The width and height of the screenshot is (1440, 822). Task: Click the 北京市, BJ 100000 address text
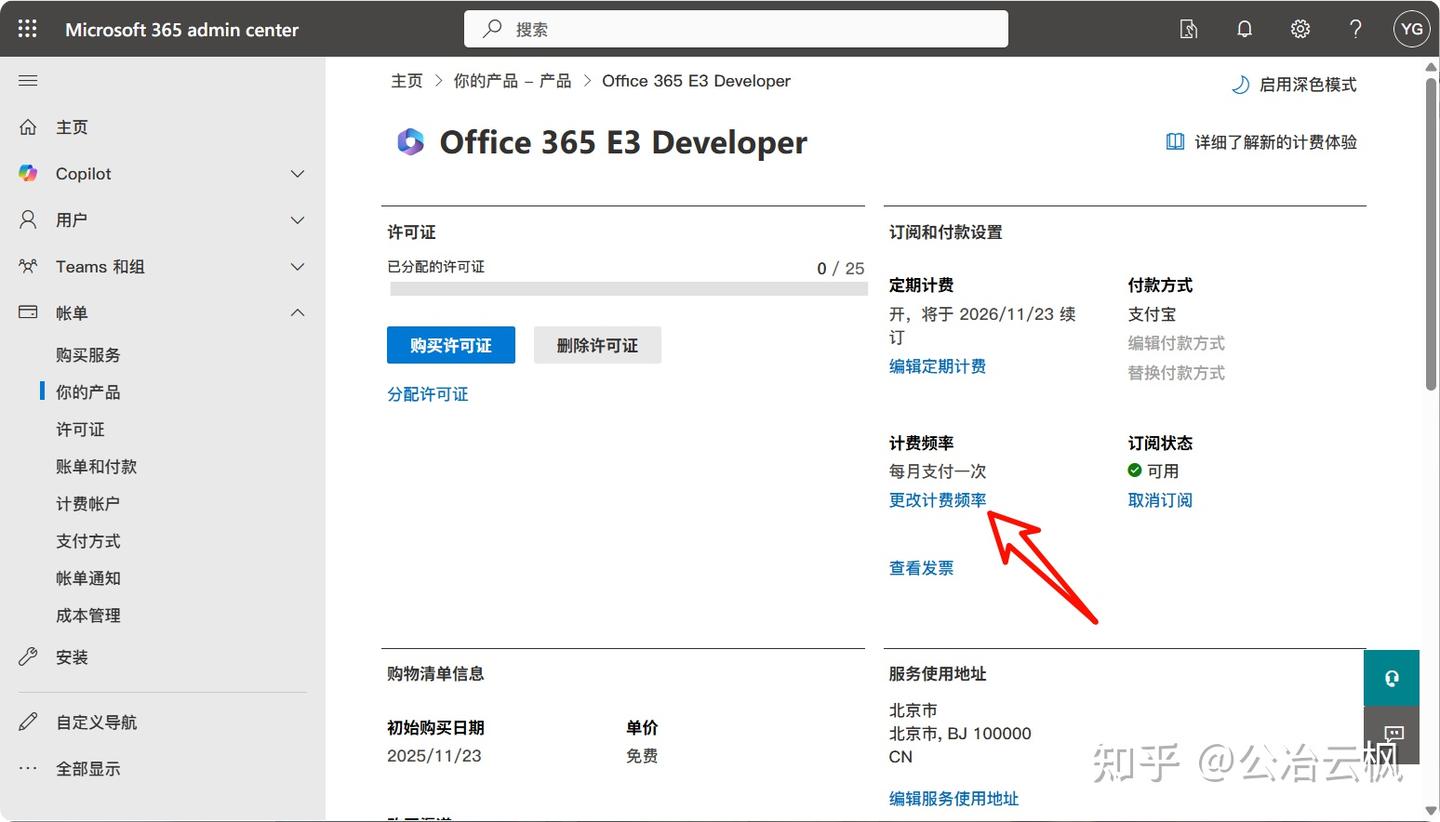[960, 733]
